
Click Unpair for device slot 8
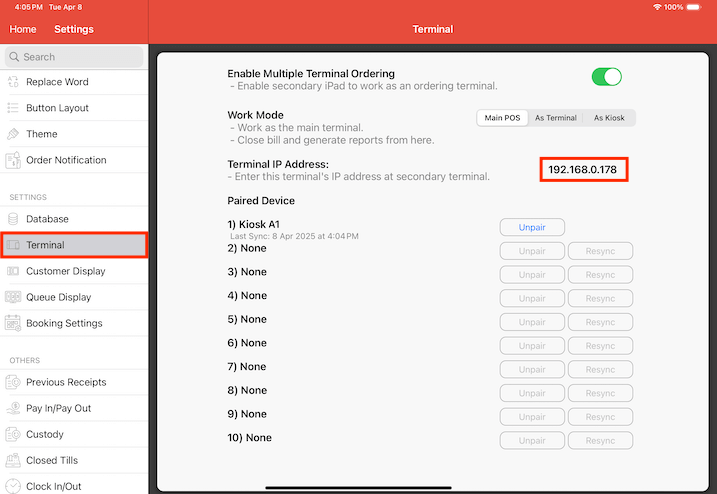(532, 393)
